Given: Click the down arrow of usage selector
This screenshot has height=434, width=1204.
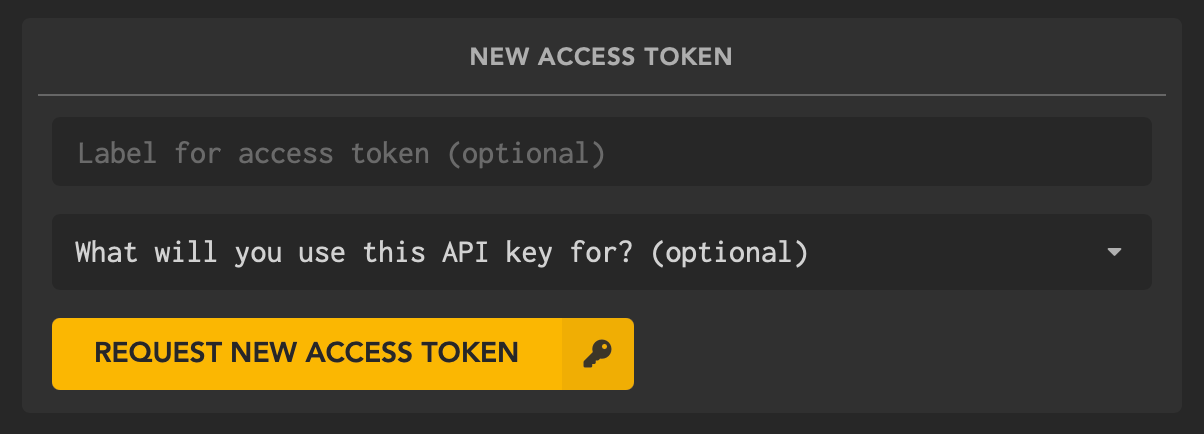Looking at the screenshot, I should [x=1115, y=252].
